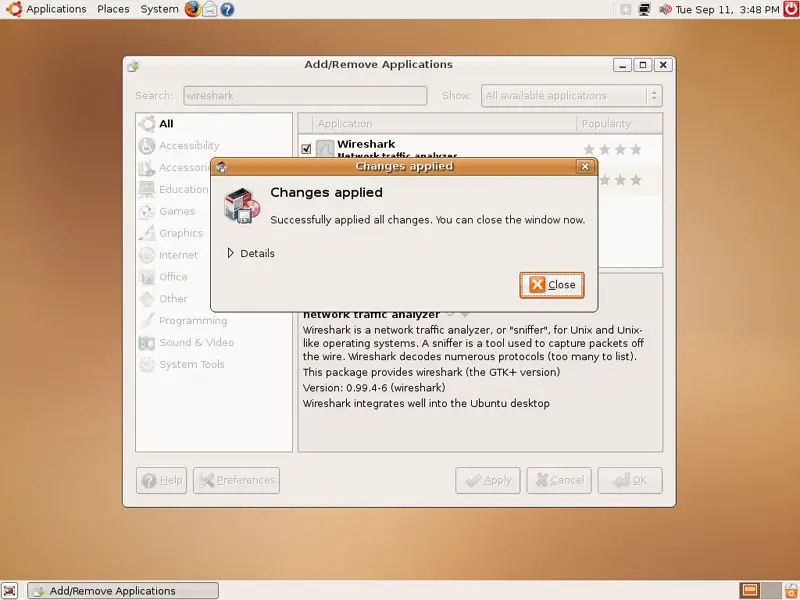
Task: Click the Cancel button
Action: [x=559, y=480]
